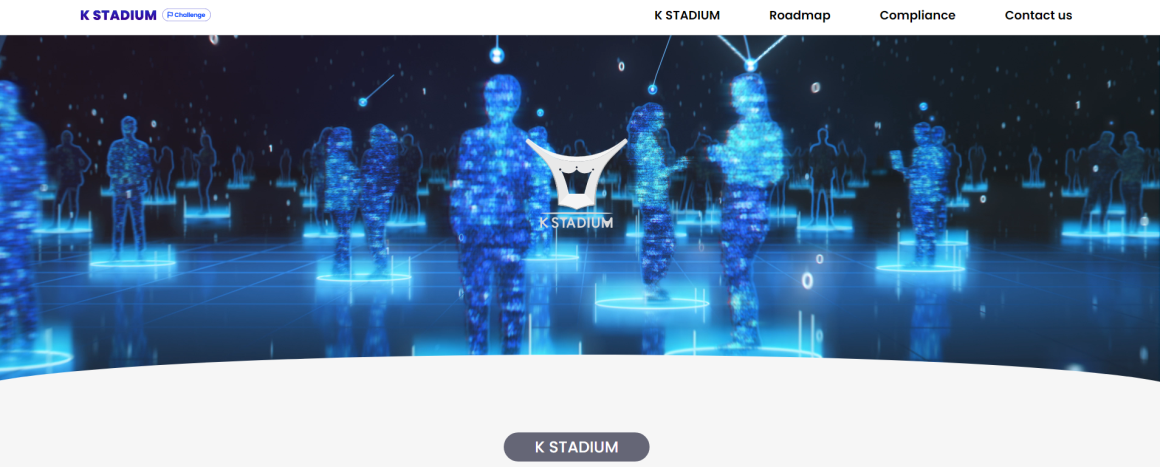Select K STADIUM in the navigation menu
This screenshot has width=1160, height=467.
pyautogui.click(x=687, y=15)
